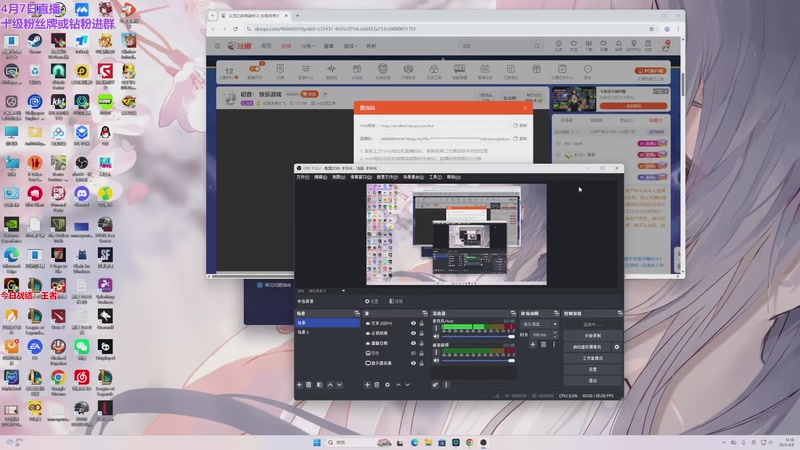Open transition properties three-dot menu
The image size is (800, 450).
(x=554, y=345)
